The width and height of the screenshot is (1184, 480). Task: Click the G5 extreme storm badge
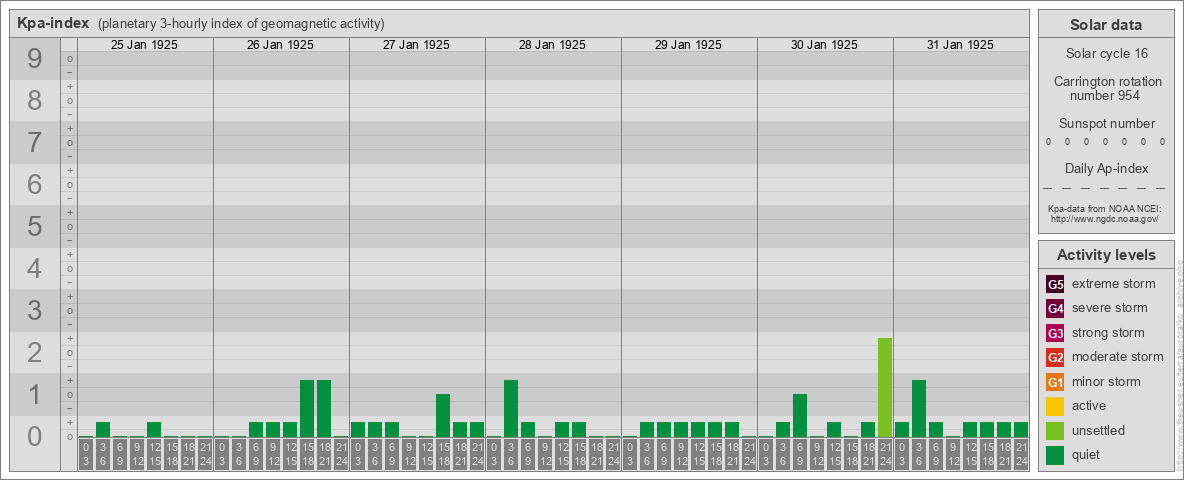coord(1056,284)
